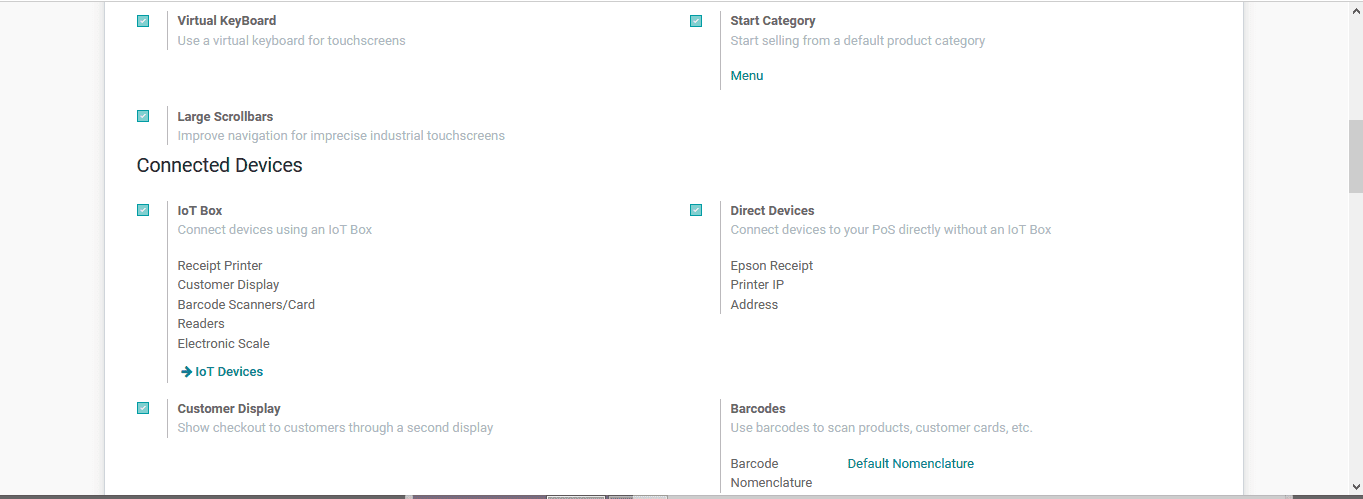Click the Virtual KeyBoard setting title
1363x499 pixels.
[x=227, y=21]
